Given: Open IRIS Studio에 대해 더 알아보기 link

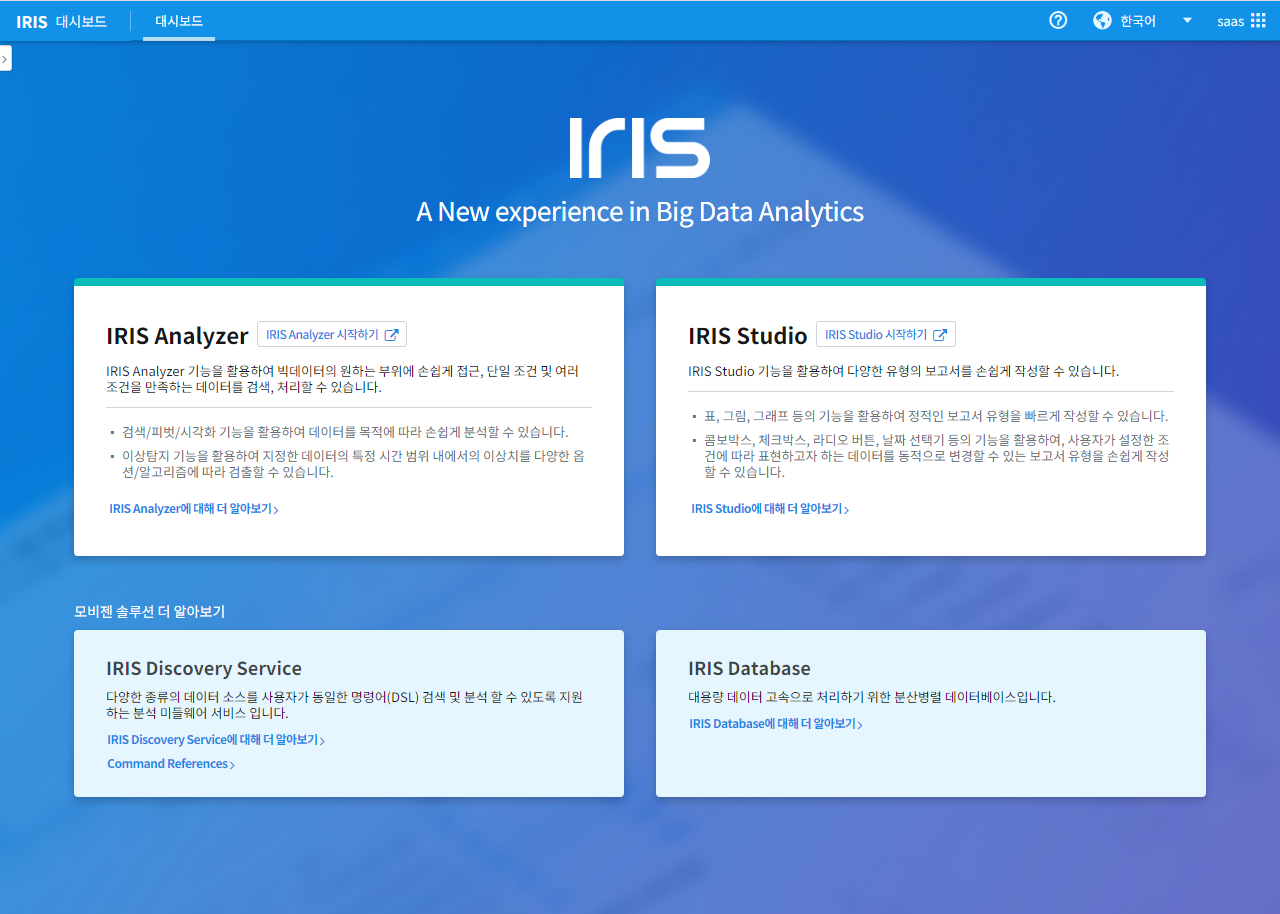Looking at the screenshot, I should (x=770, y=509).
